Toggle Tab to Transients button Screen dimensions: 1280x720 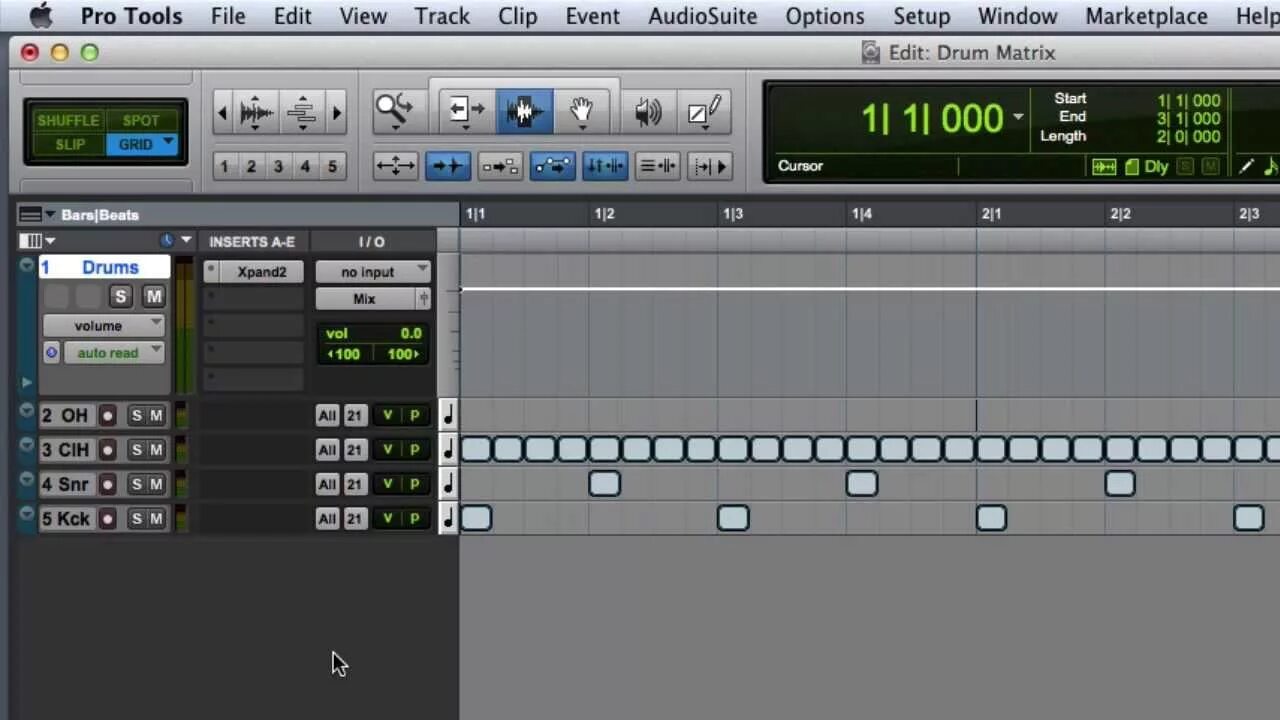pyautogui.click(x=448, y=166)
